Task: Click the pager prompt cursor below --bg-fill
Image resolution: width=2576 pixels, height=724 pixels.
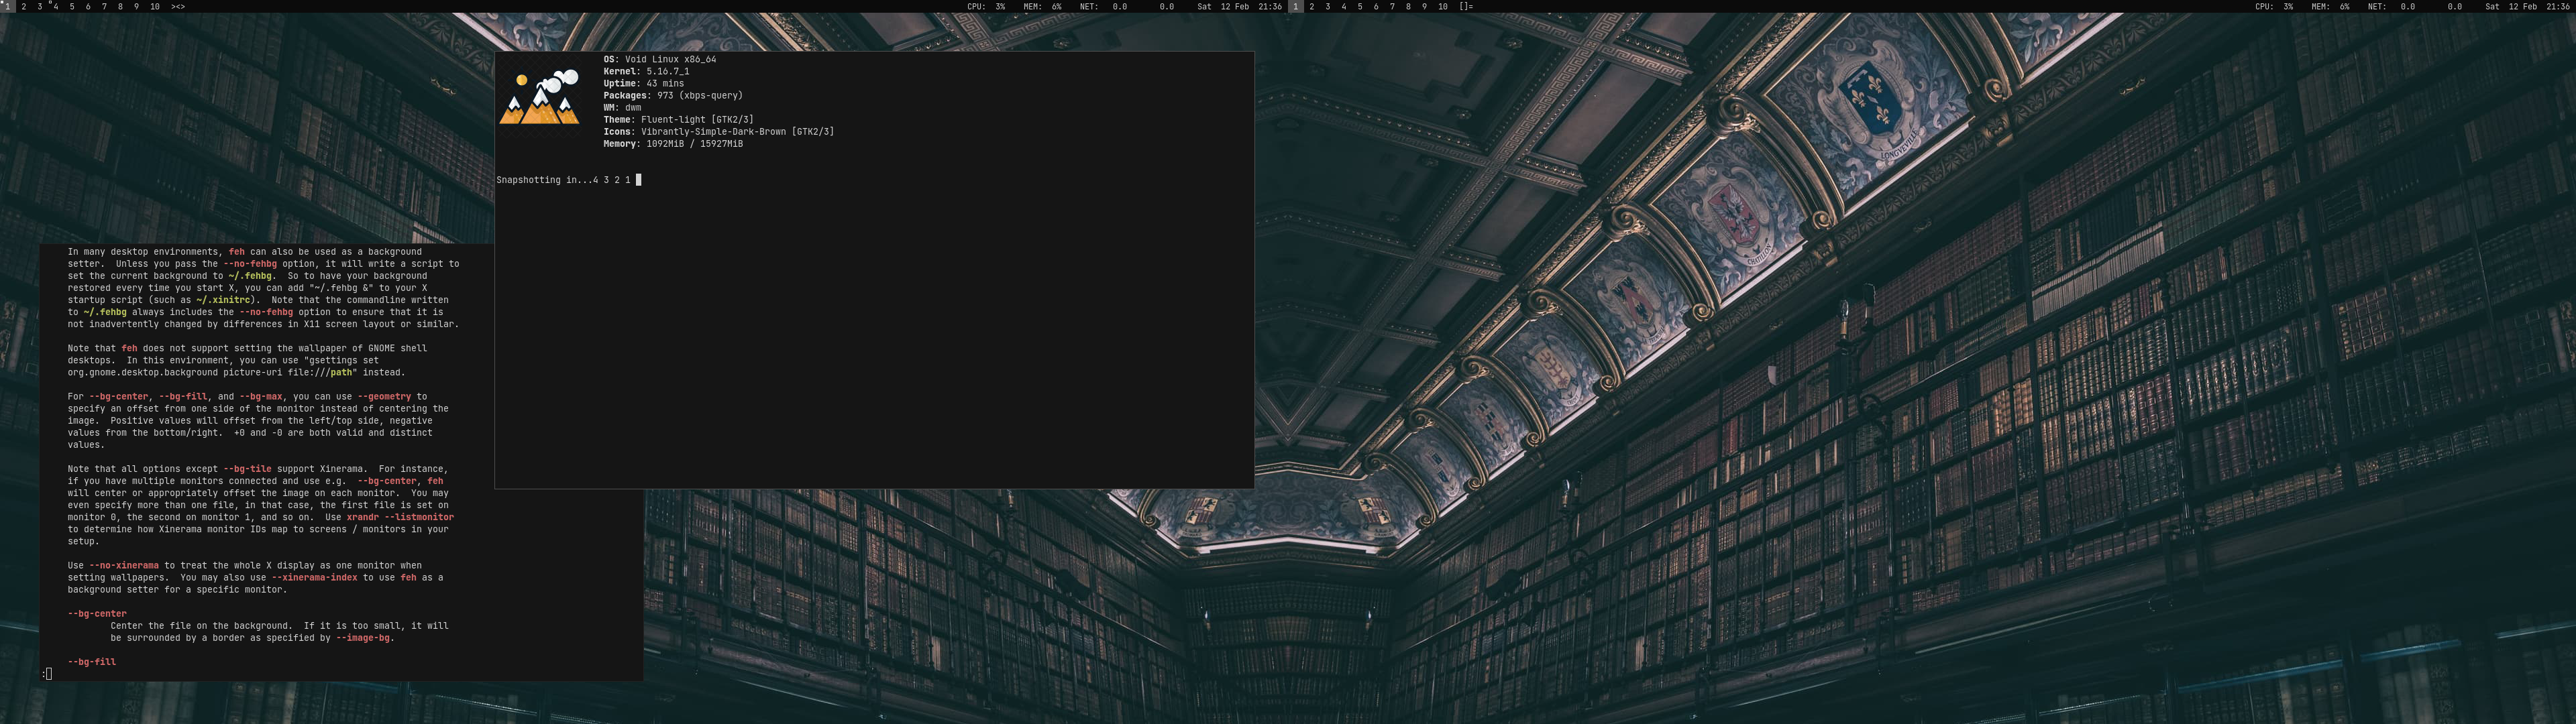Action: click(x=48, y=673)
